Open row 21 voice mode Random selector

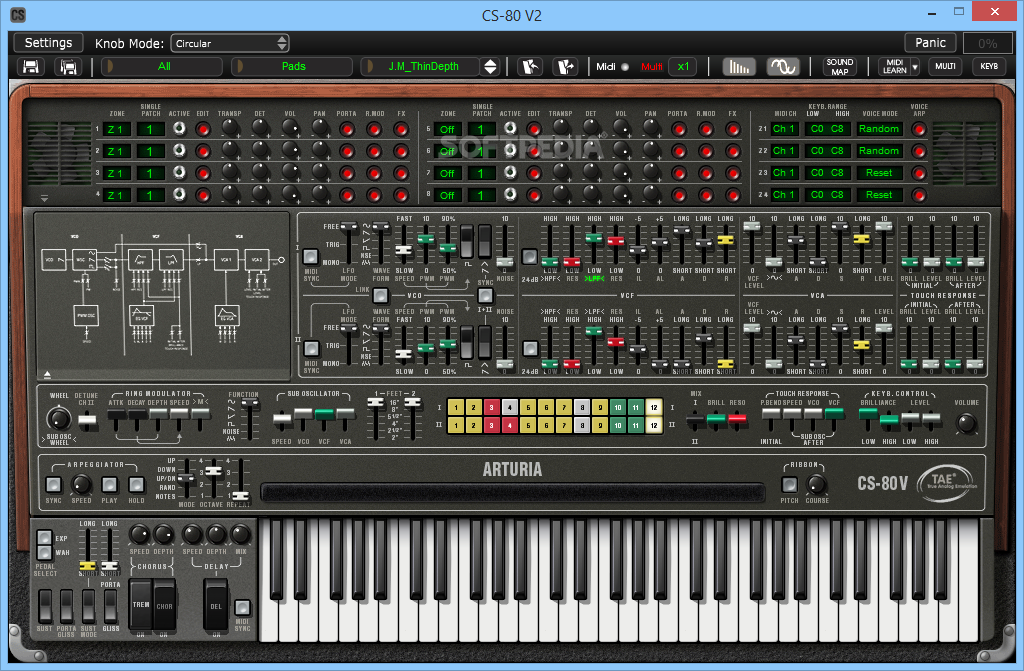pyautogui.click(x=878, y=129)
